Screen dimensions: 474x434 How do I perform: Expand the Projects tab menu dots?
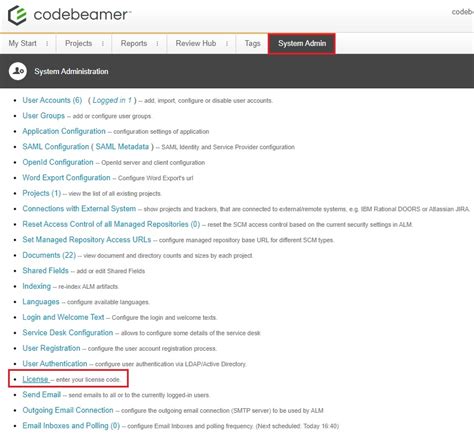click(103, 44)
